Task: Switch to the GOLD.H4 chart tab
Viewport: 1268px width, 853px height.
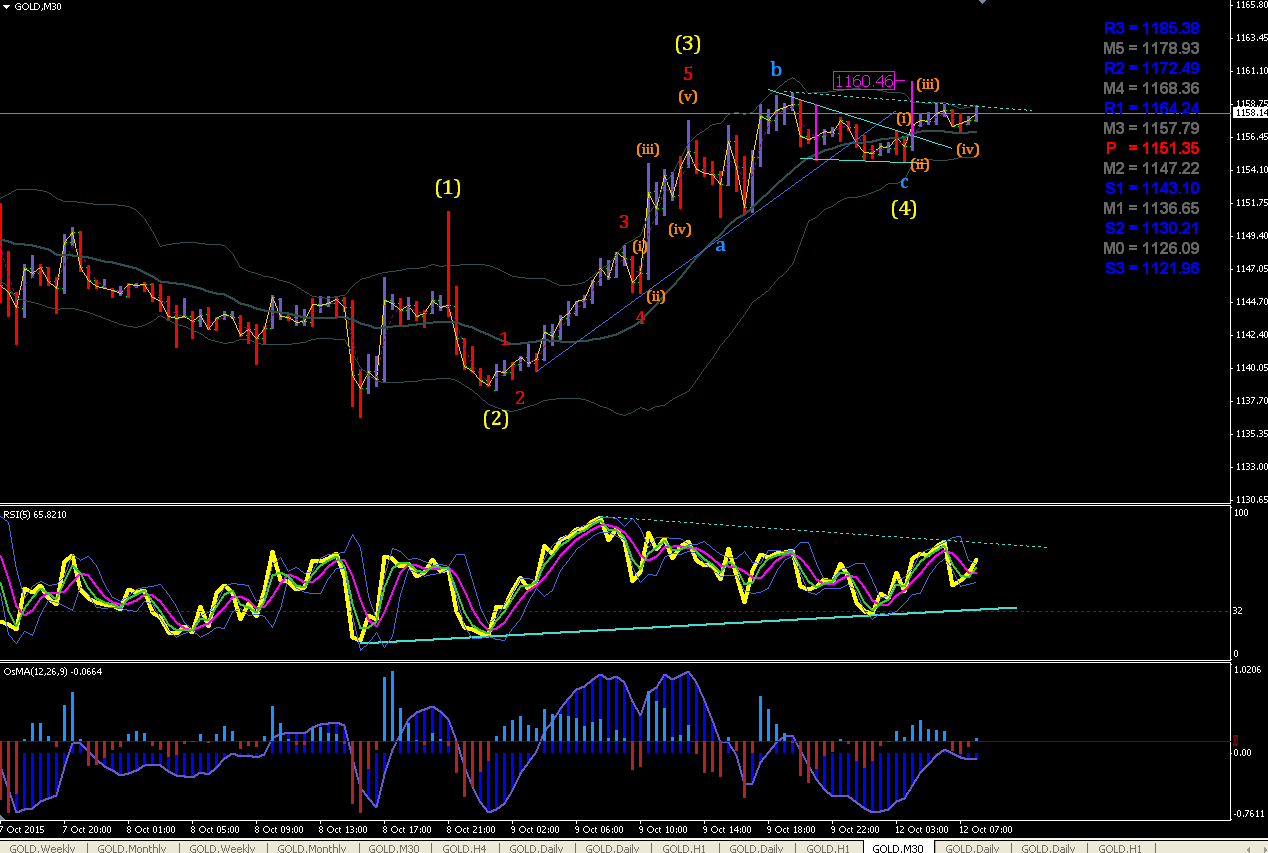Action: [462, 847]
